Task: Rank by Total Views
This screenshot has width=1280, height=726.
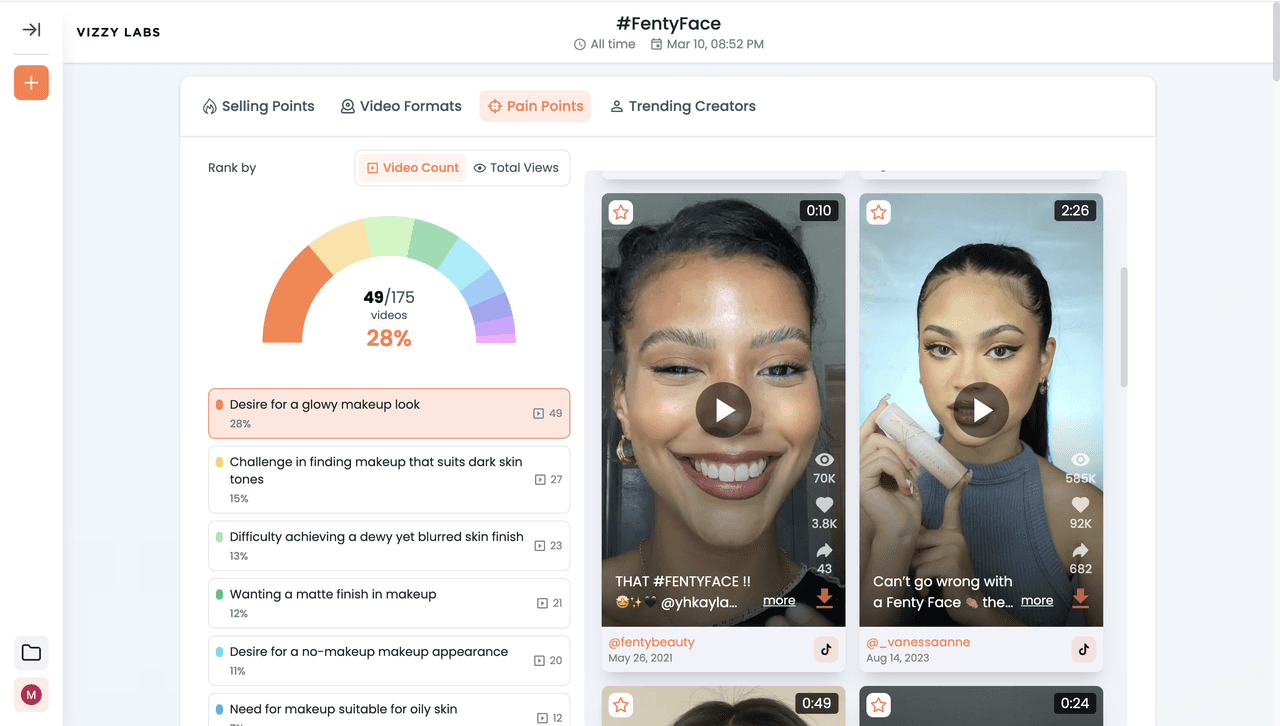Action: pyautogui.click(x=516, y=168)
